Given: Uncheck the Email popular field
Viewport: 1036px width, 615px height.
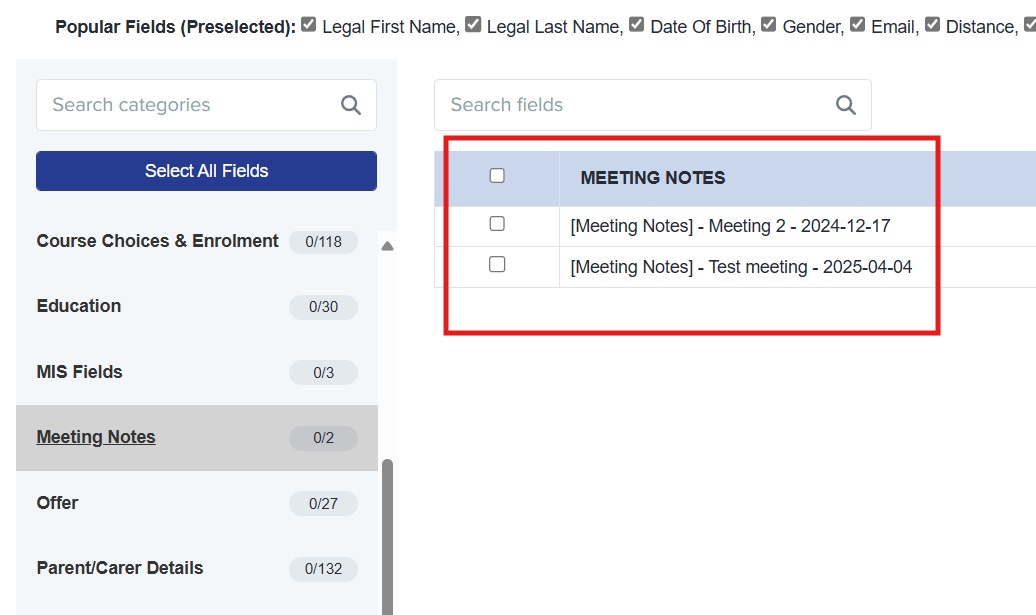Looking at the screenshot, I should point(858,25).
